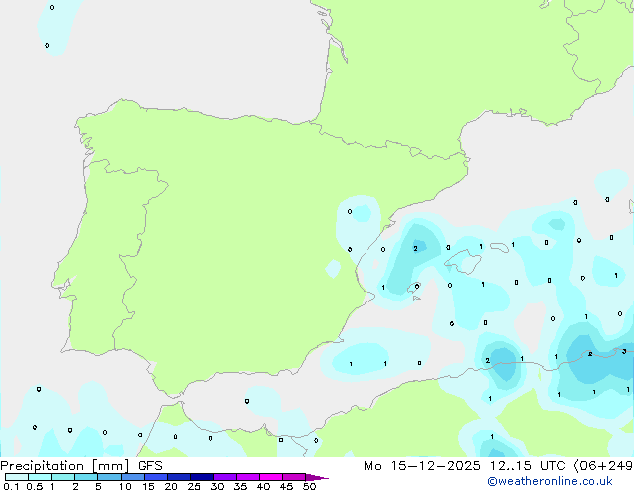Pick the 40–45 mm magenta legend swatch
634x490 pixels.
(271, 477)
